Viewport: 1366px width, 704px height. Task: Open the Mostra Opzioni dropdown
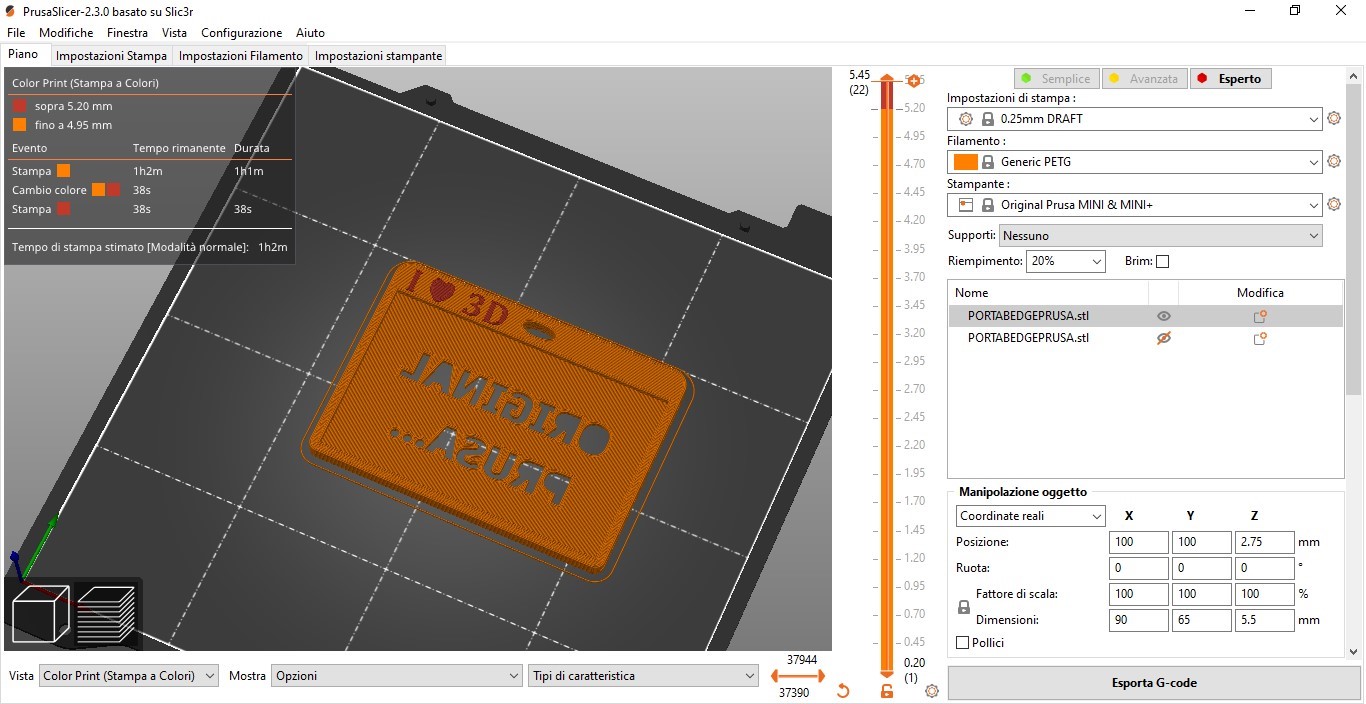397,676
